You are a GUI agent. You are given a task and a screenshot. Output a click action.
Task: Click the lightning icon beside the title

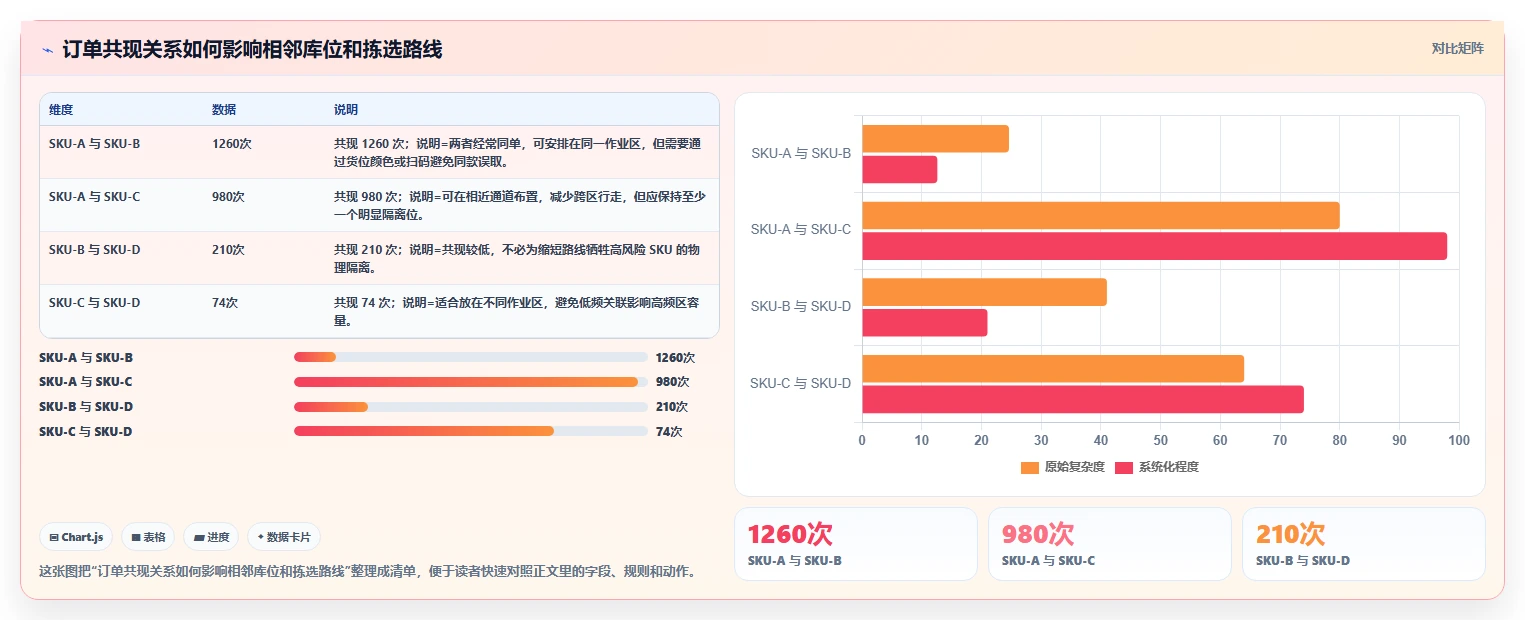click(x=47, y=49)
